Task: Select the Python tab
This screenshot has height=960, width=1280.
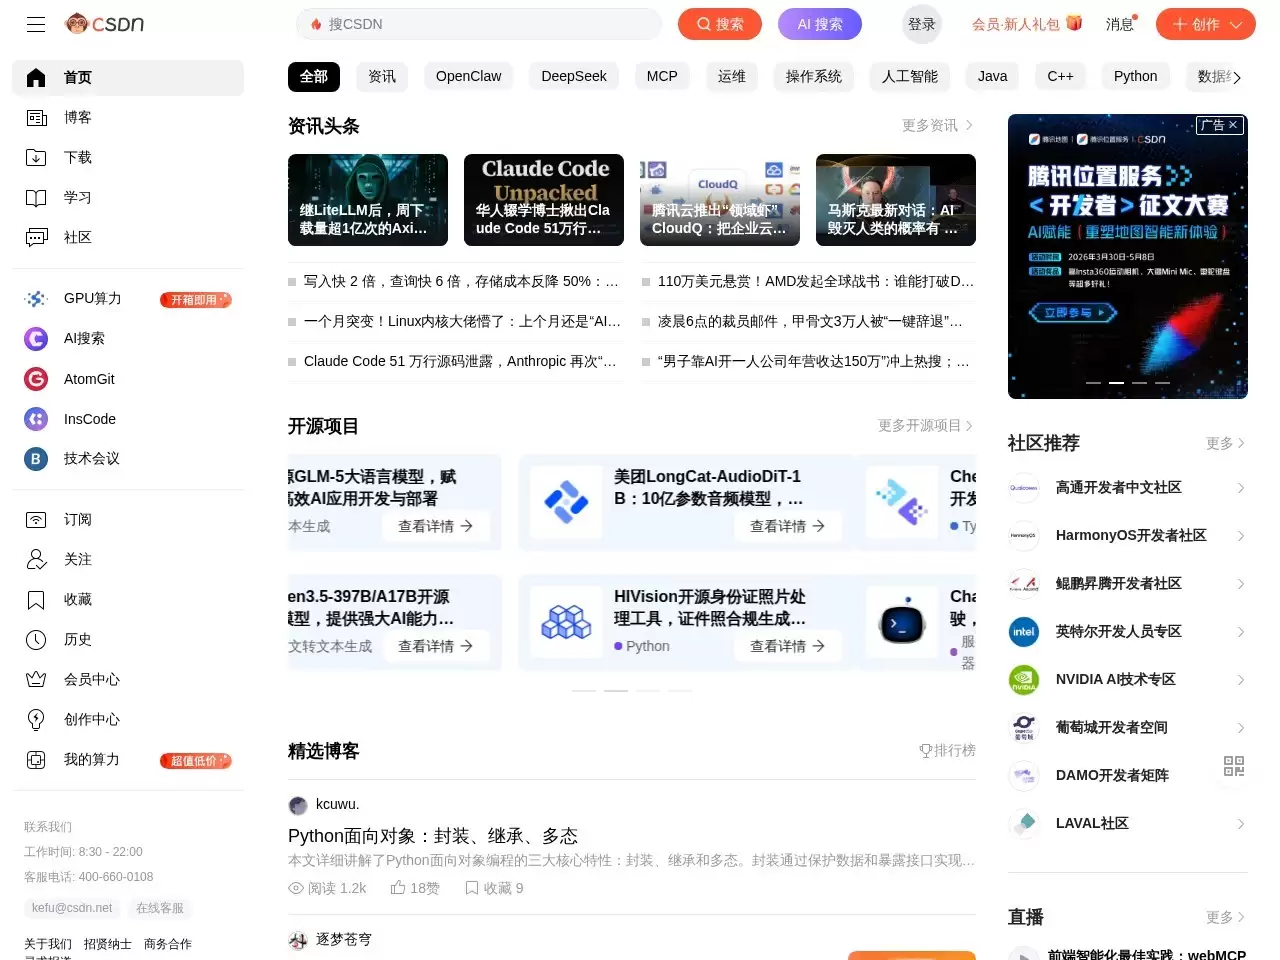Action: point(1136,76)
